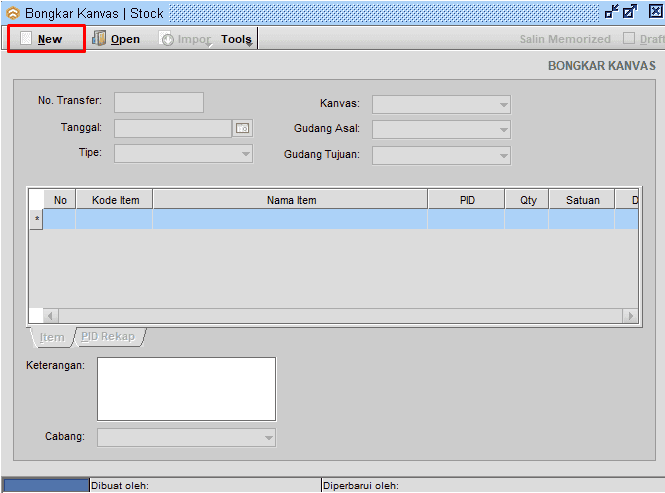
Task: Switch to the Item tab
Action: pos(52,337)
